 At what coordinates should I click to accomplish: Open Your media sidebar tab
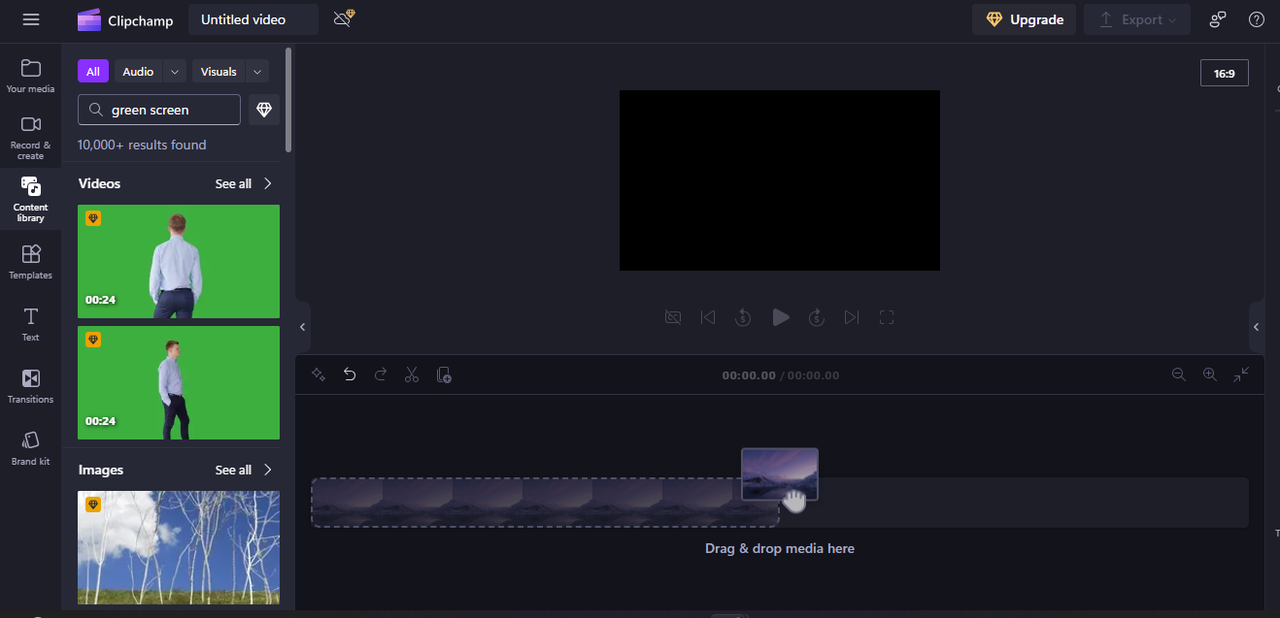click(x=31, y=76)
